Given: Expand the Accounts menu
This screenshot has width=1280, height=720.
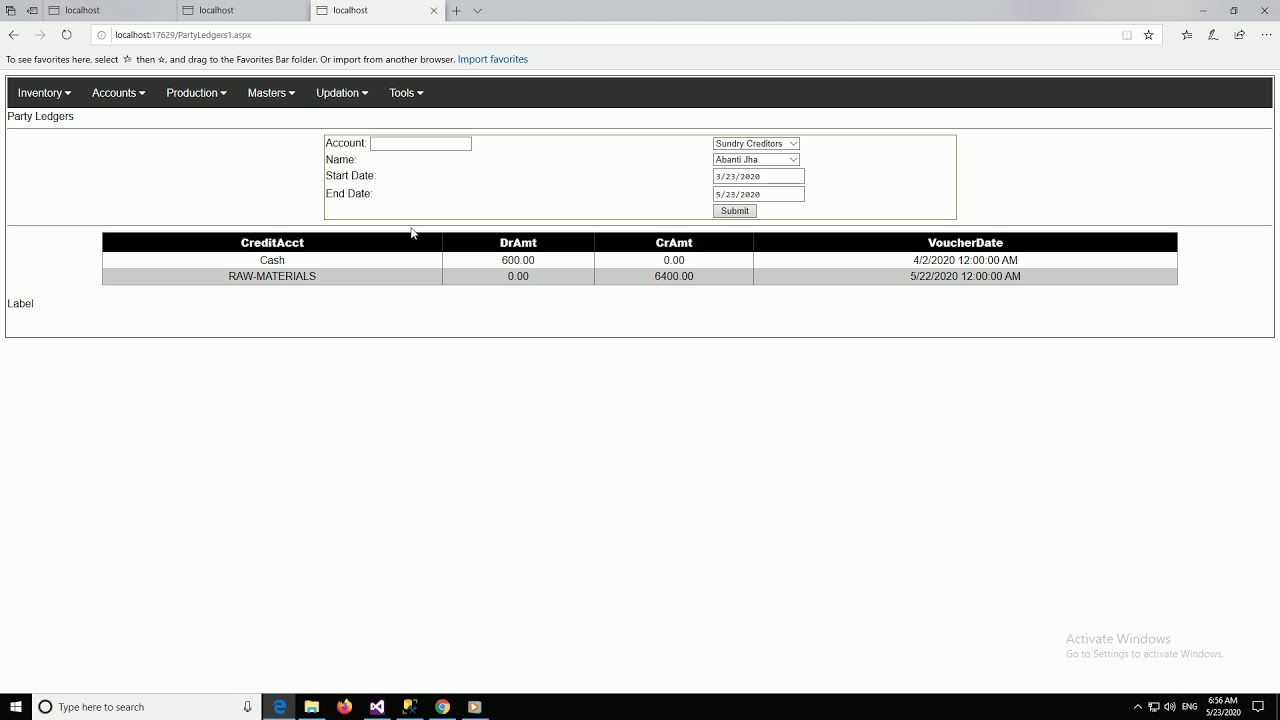Looking at the screenshot, I should click(118, 93).
